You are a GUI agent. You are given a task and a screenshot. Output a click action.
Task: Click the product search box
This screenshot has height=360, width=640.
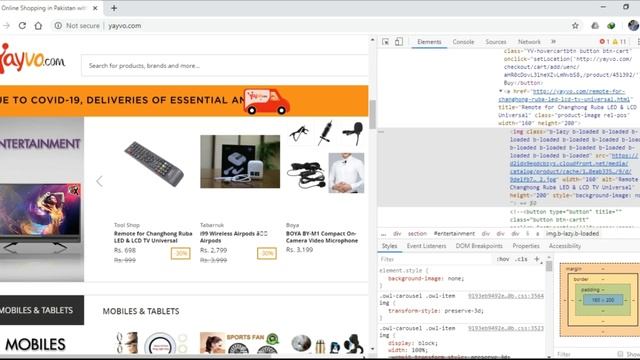(x=224, y=65)
